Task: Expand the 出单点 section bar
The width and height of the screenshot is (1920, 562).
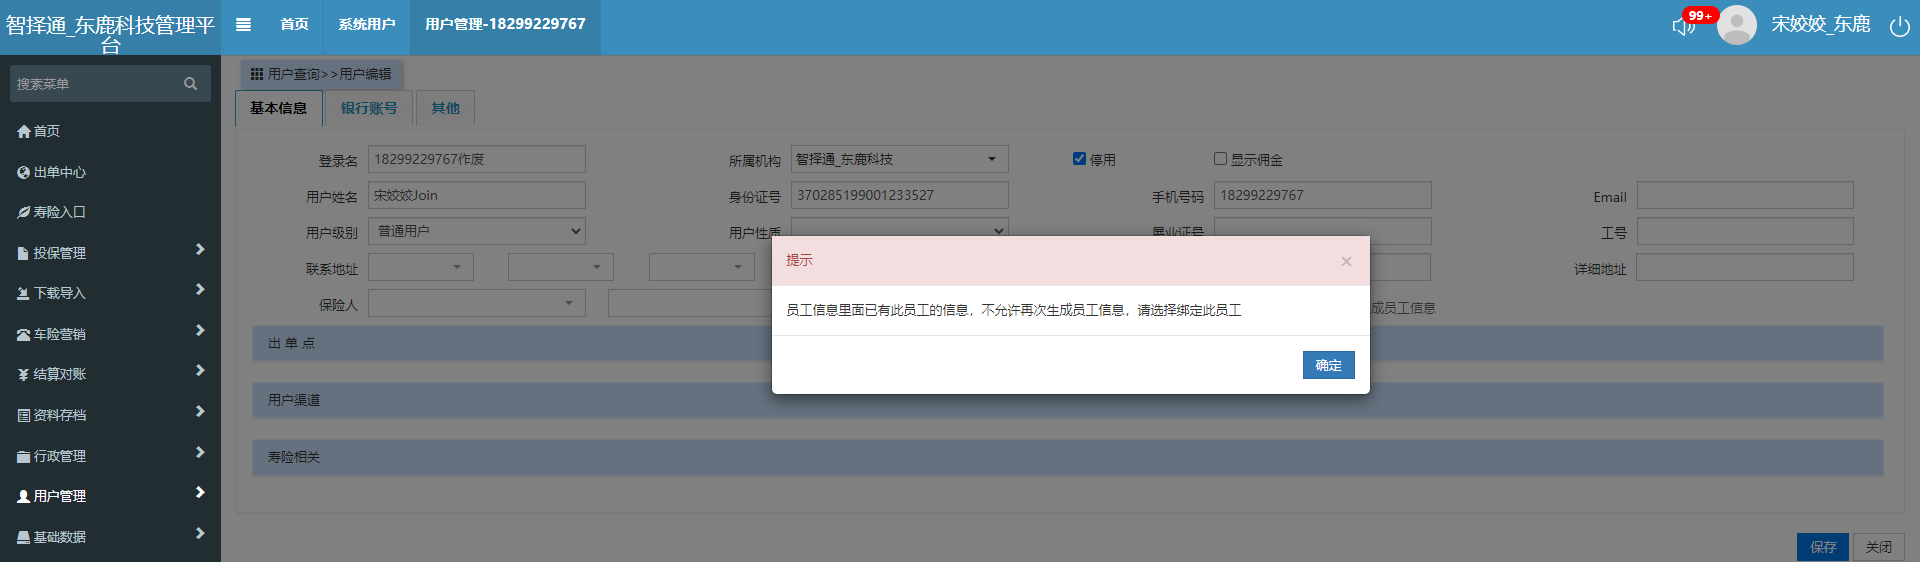Action: point(1068,343)
